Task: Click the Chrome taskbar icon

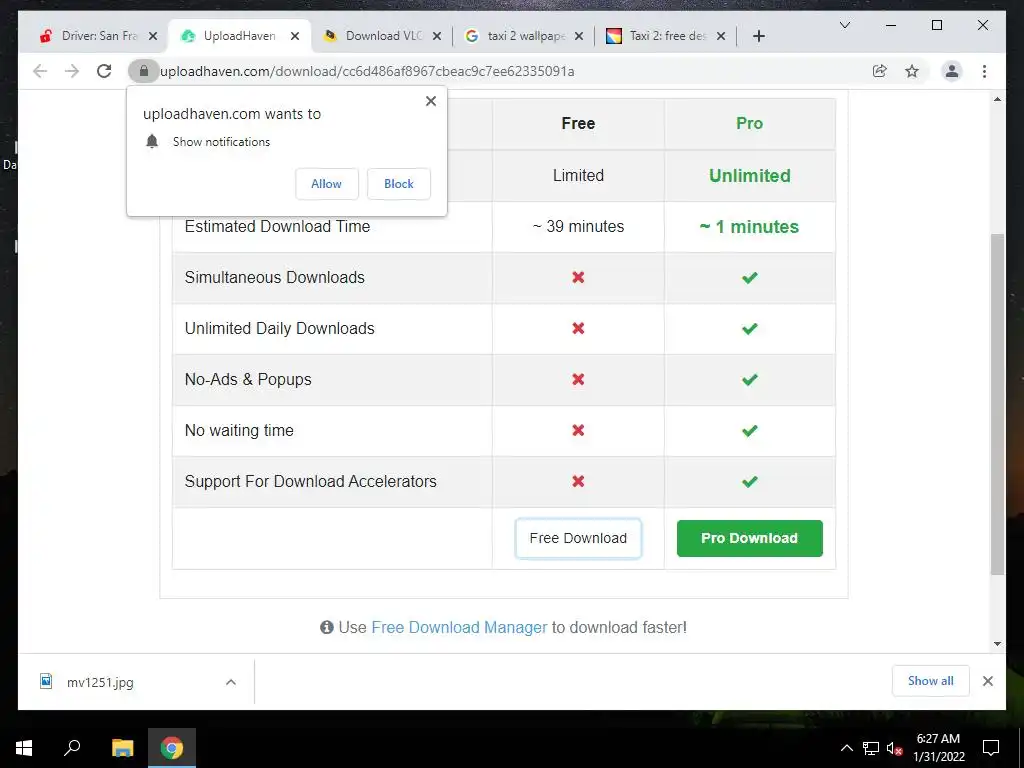Action: tap(172, 748)
